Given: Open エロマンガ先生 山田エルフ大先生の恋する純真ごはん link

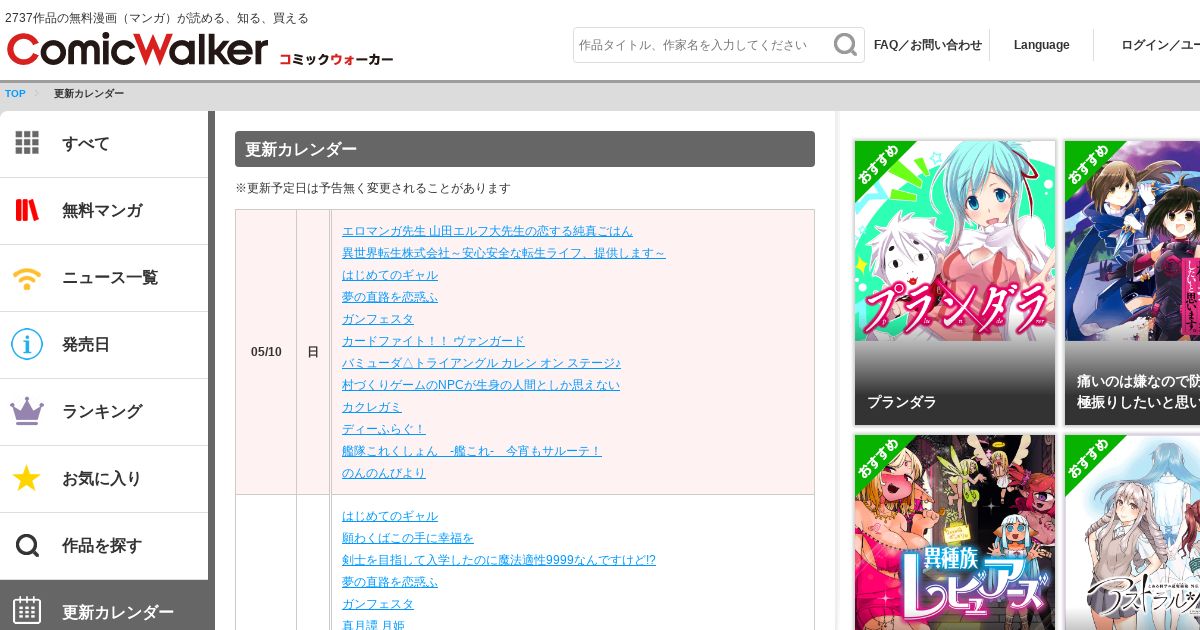Looking at the screenshot, I should (x=487, y=231).
